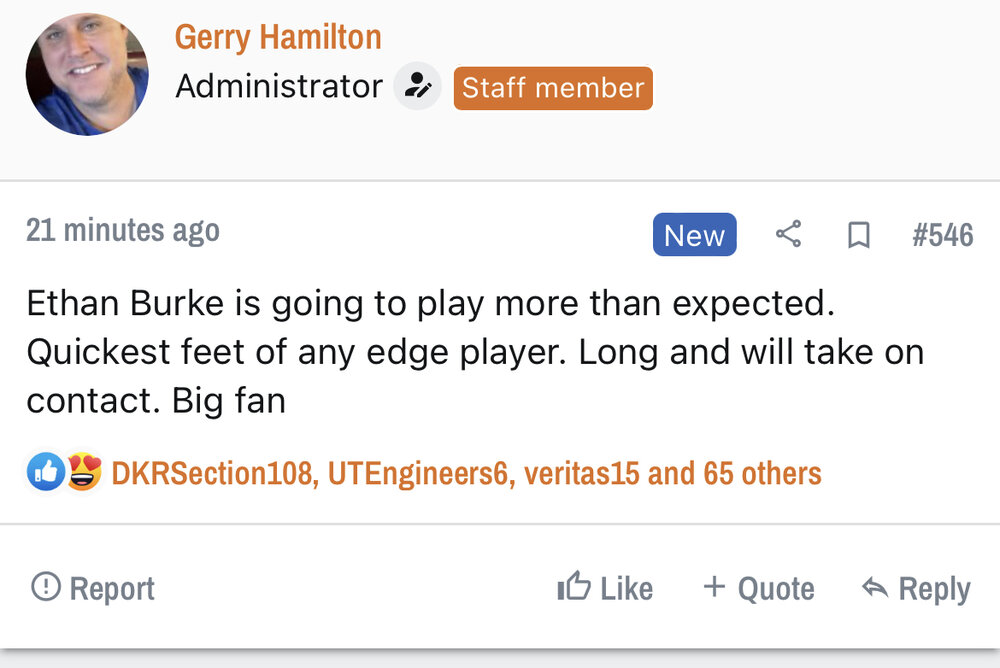
Task: Report this post
Action: [93, 588]
